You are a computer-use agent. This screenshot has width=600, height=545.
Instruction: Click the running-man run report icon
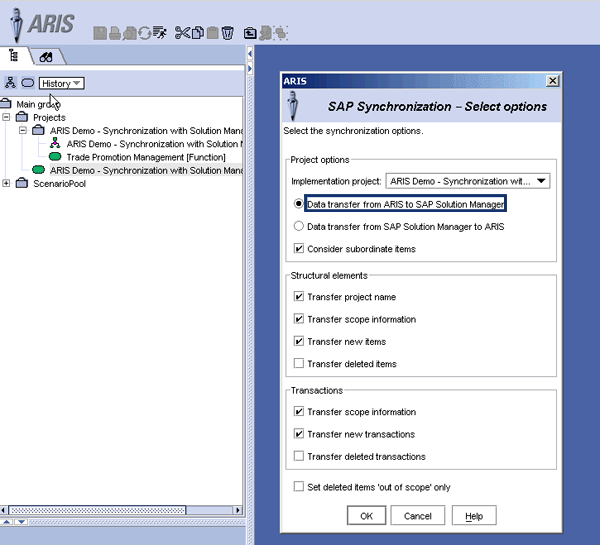point(160,33)
